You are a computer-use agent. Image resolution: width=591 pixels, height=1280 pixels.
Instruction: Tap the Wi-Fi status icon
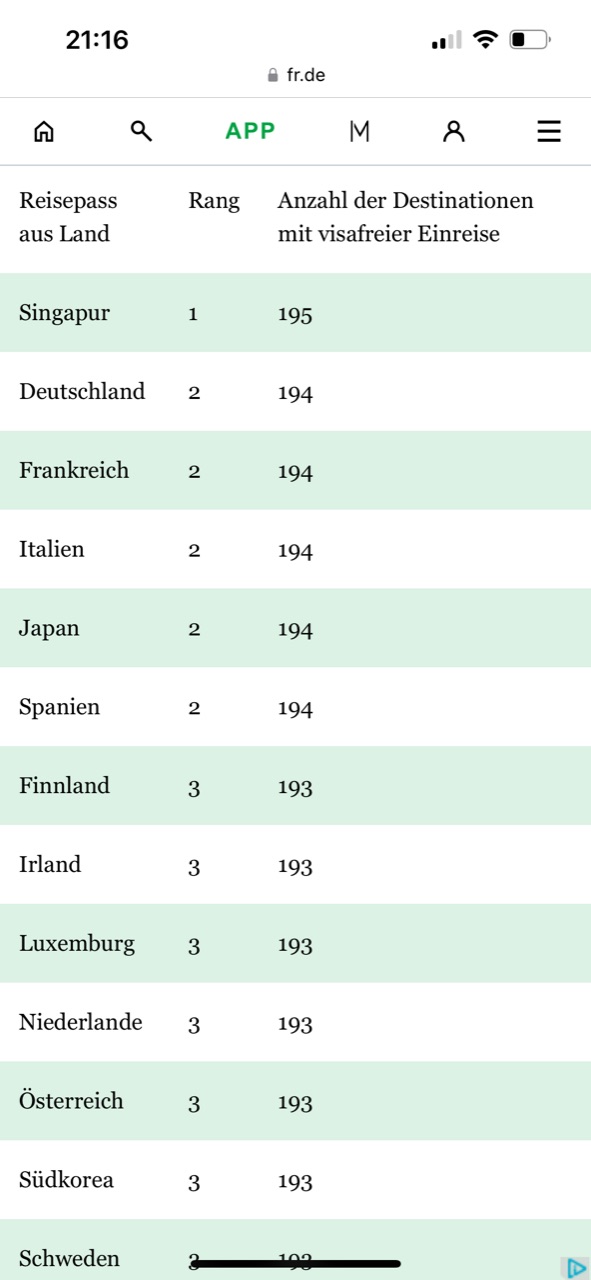click(486, 40)
